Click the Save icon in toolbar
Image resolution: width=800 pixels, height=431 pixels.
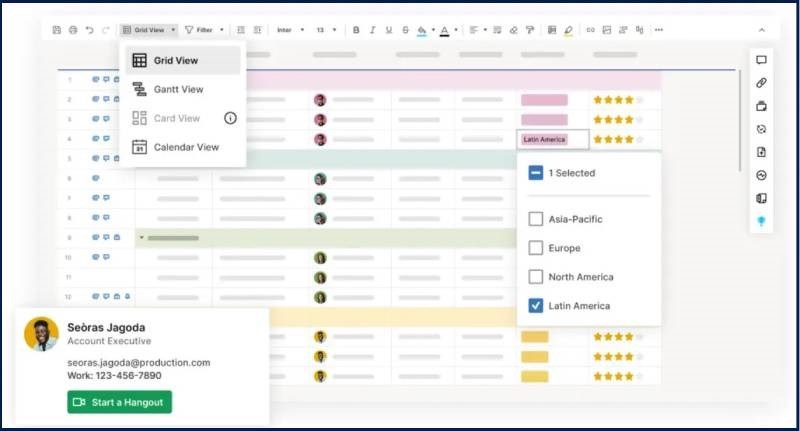pyautogui.click(x=57, y=30)
